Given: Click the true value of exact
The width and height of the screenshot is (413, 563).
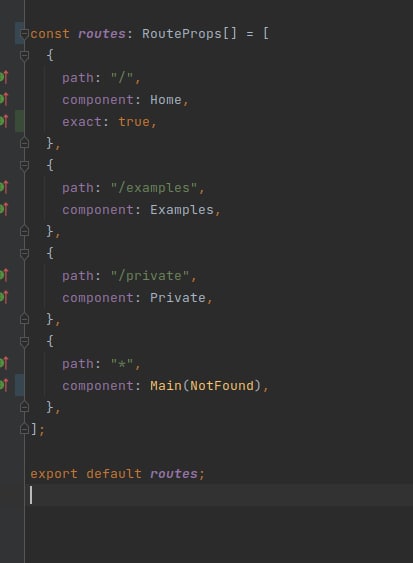Looking at the screenshot, I should point(134,122).
